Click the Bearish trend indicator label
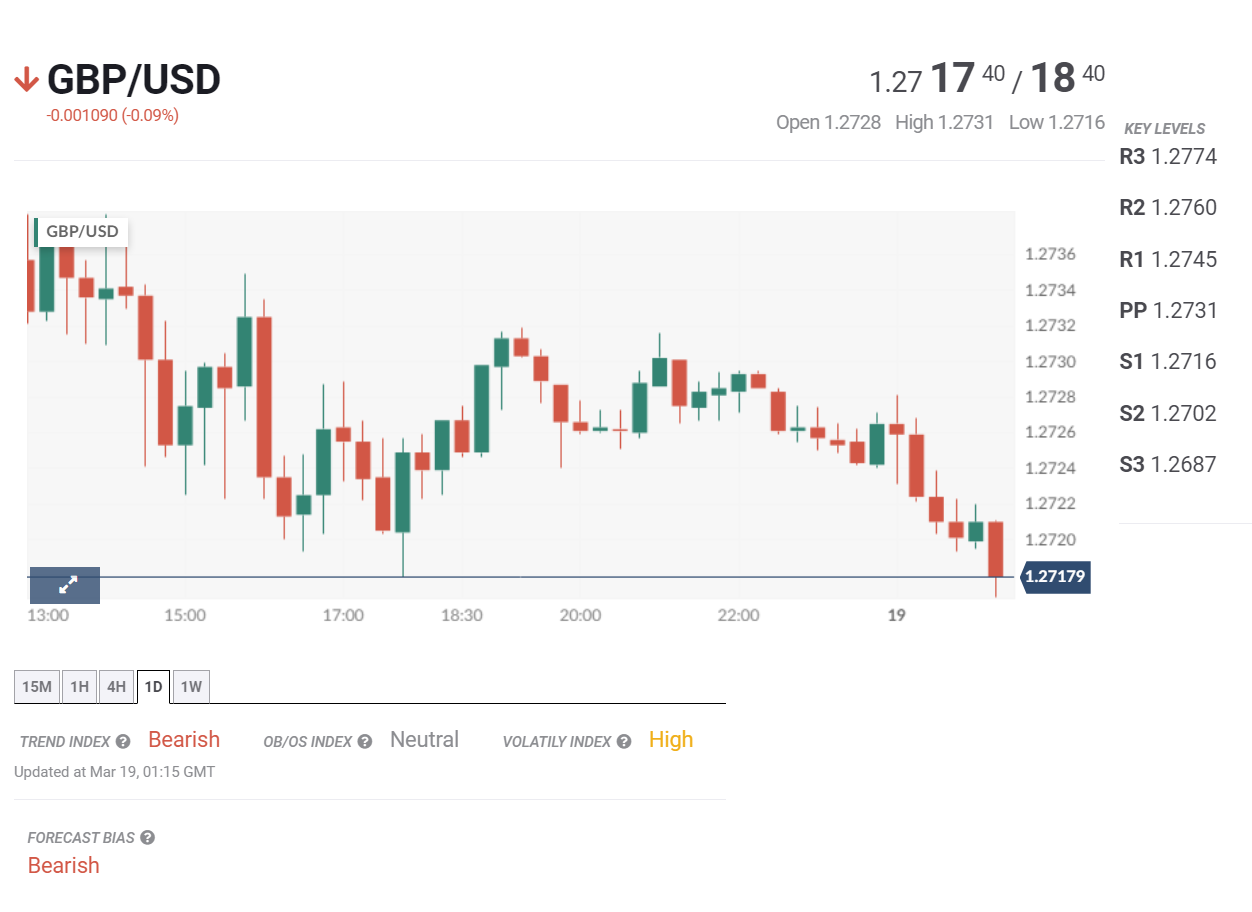The width and height of the screenshot is (1252, 912). [x=183, y=739]
